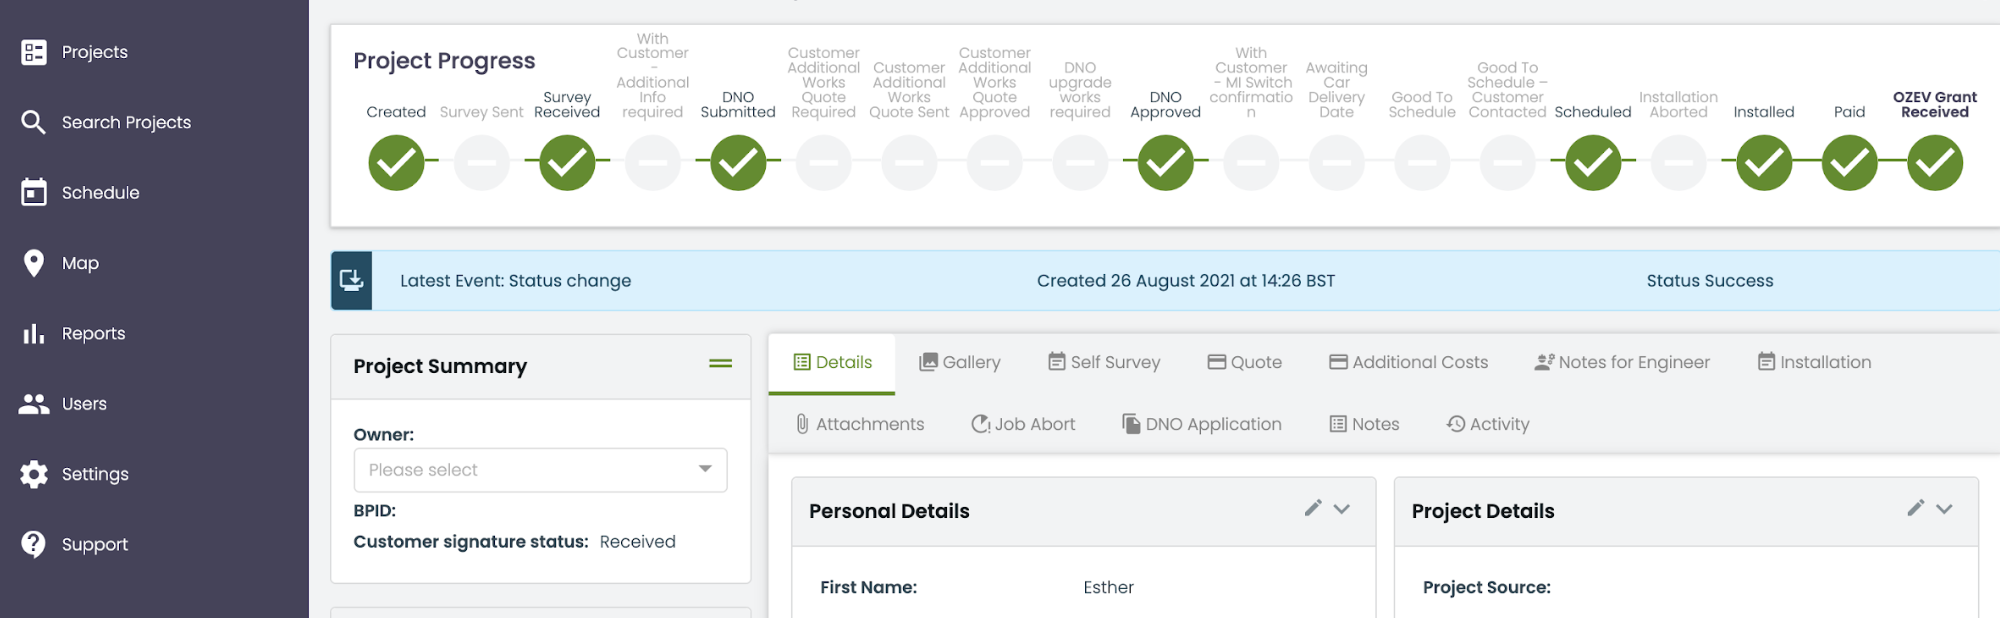This screenshot has height=618, width=2000.
Task: Edit Personal Details with pencil icon
Action: (x=1313, y=508)
